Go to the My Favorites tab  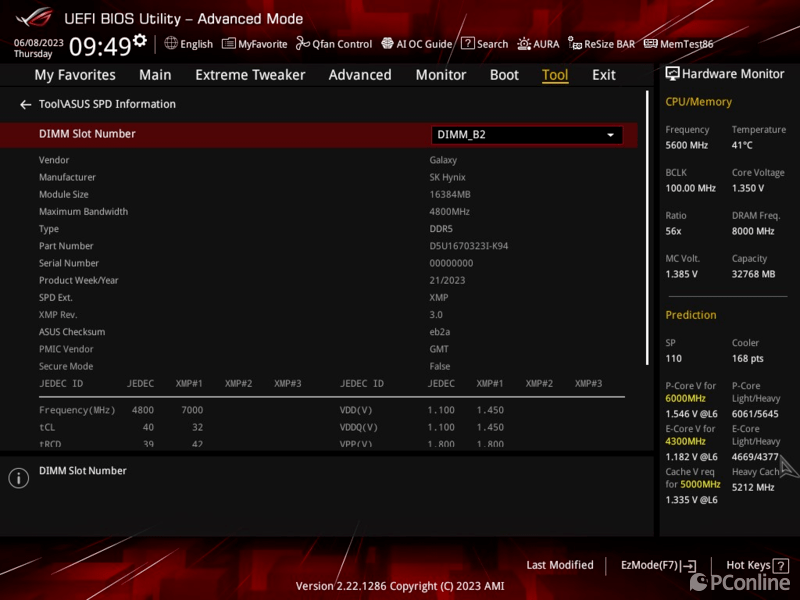point(75,75)
